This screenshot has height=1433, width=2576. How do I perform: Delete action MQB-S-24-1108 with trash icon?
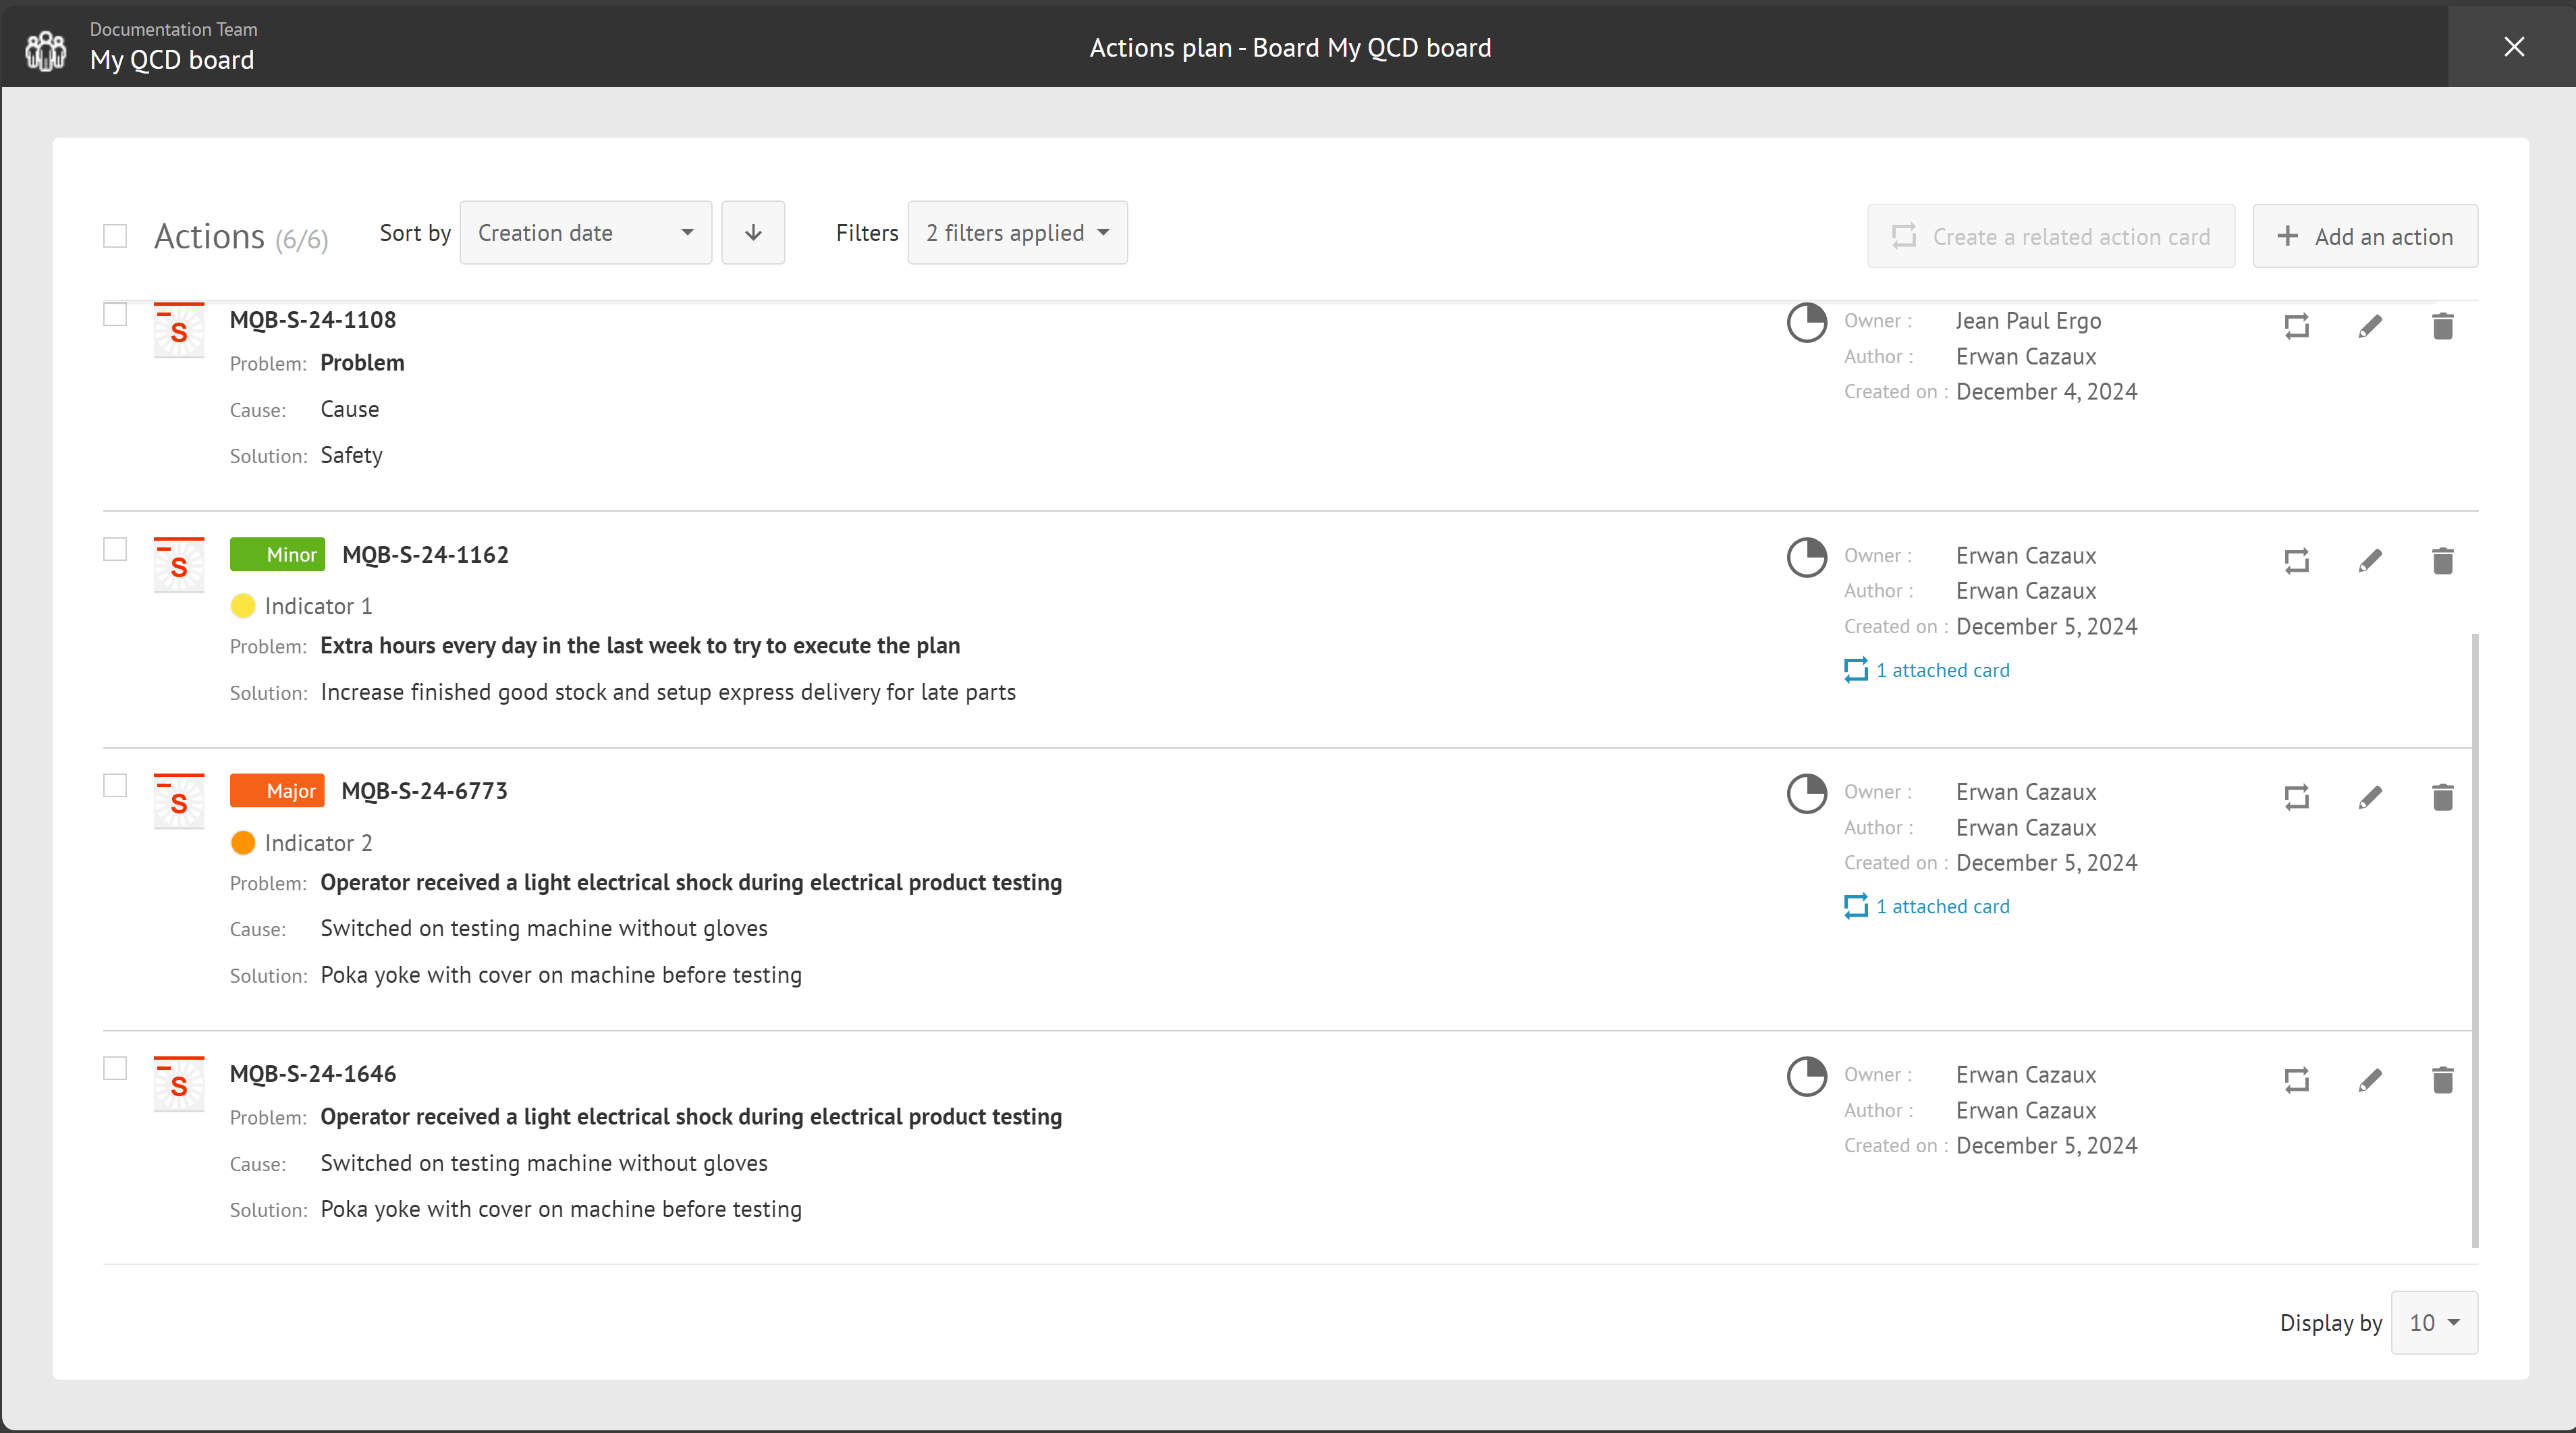click(x=2443, y=326)
